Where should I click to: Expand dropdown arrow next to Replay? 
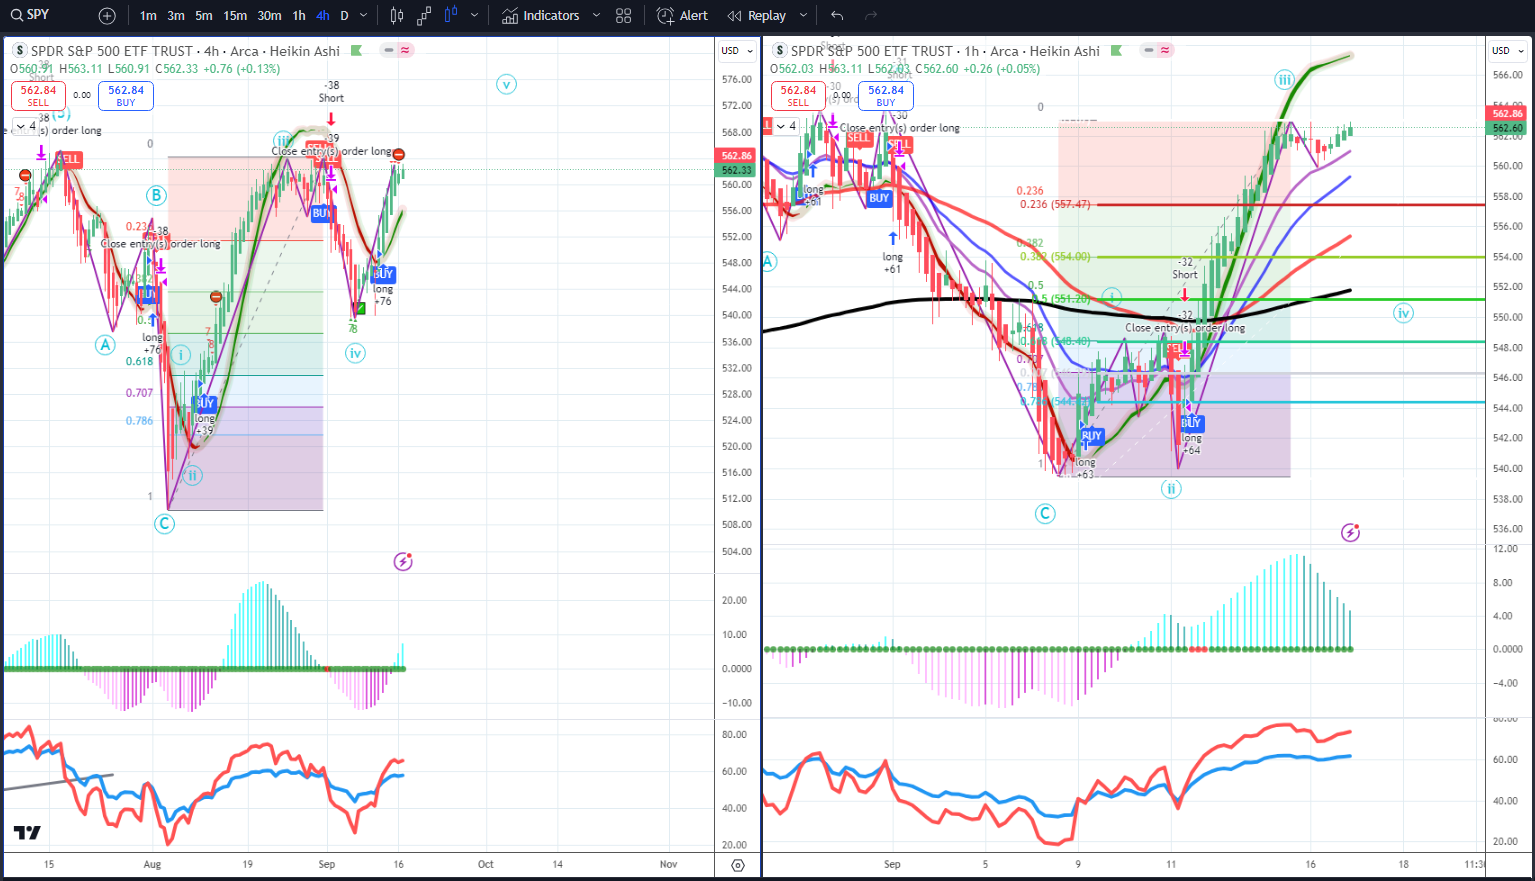click(x=803, y=16)
